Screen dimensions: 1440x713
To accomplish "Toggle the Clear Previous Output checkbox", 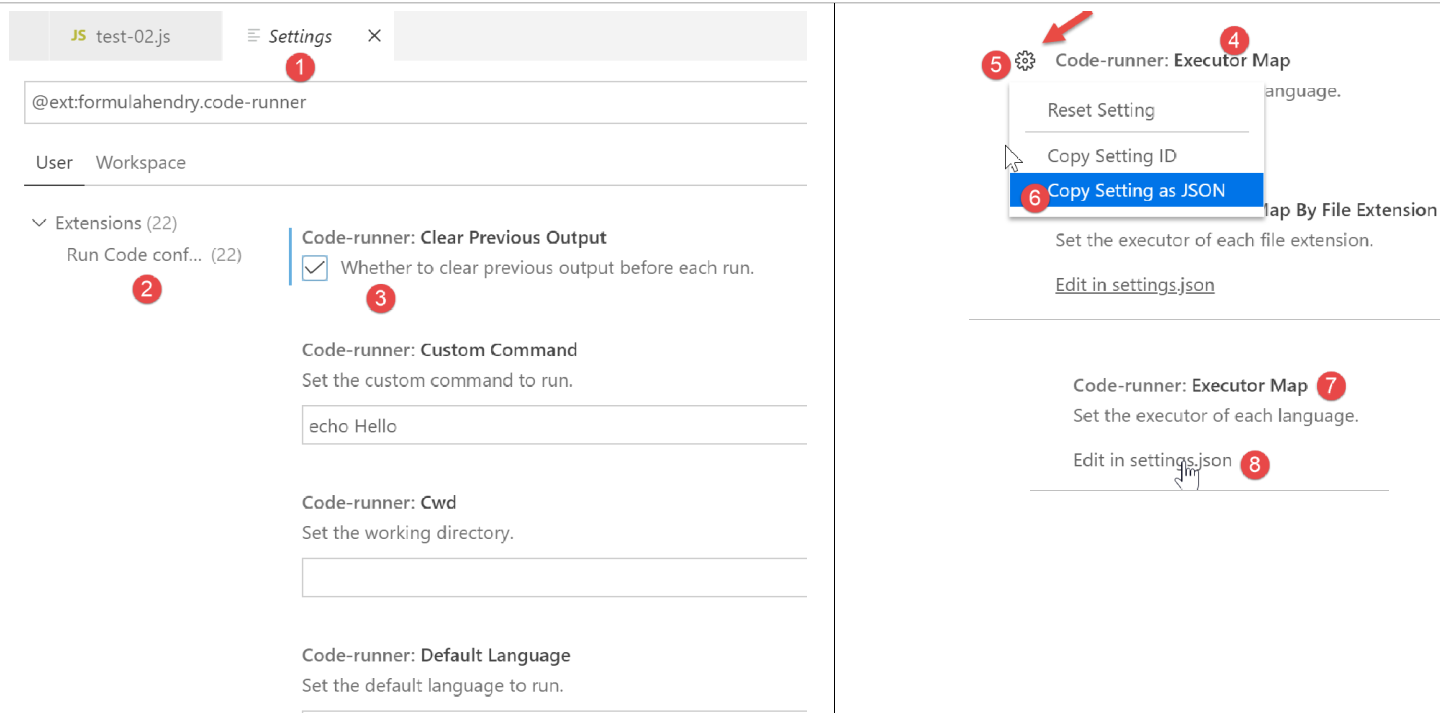I will point(315,268).
